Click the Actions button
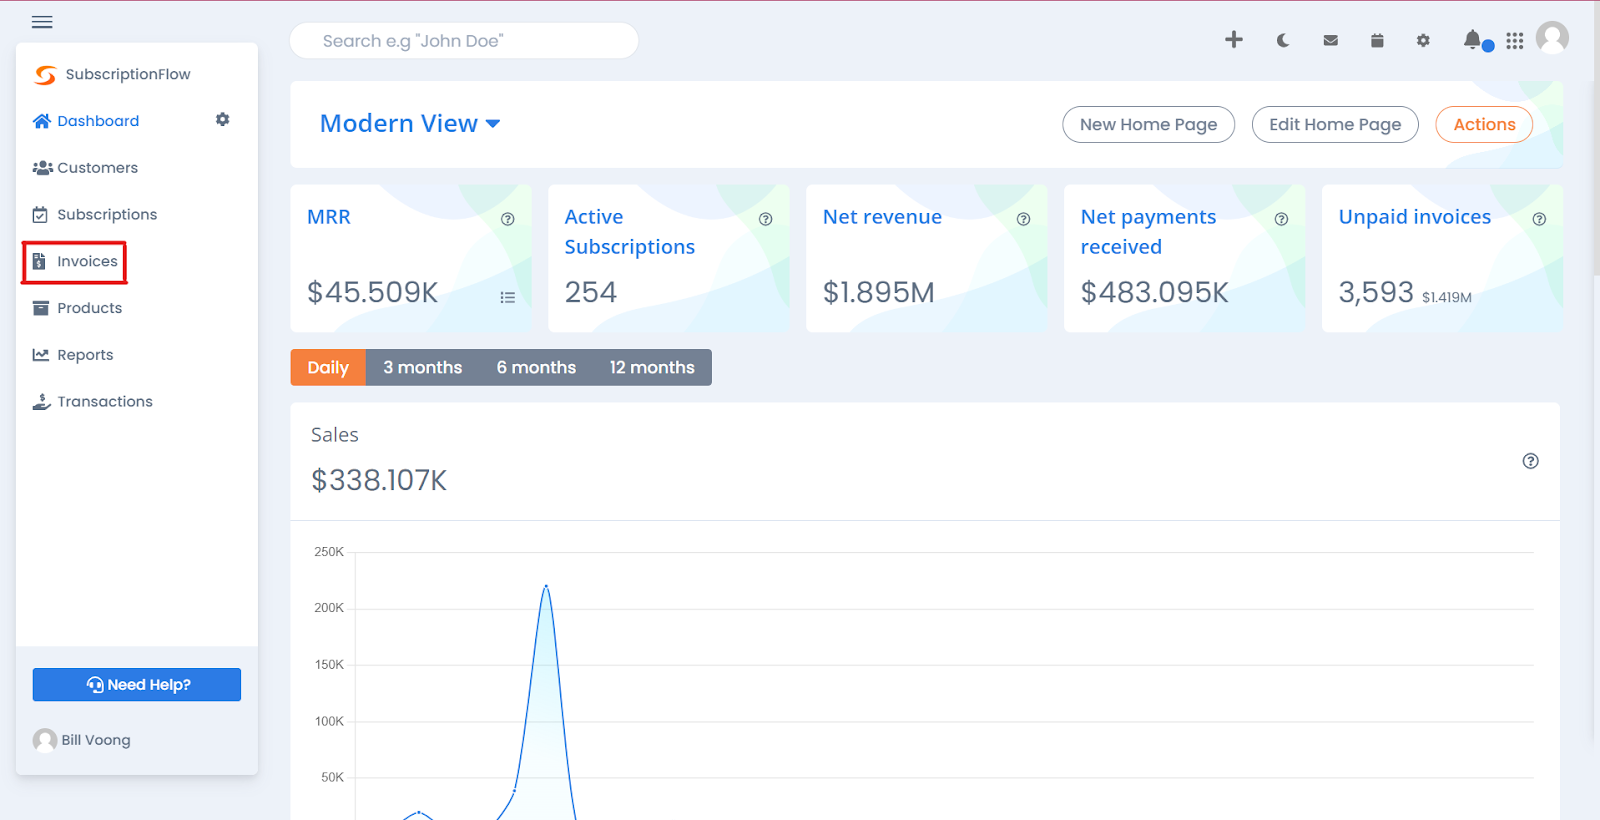This screenshot has width=1600, height=820. pyautogui.click(x=1484, y=124)
